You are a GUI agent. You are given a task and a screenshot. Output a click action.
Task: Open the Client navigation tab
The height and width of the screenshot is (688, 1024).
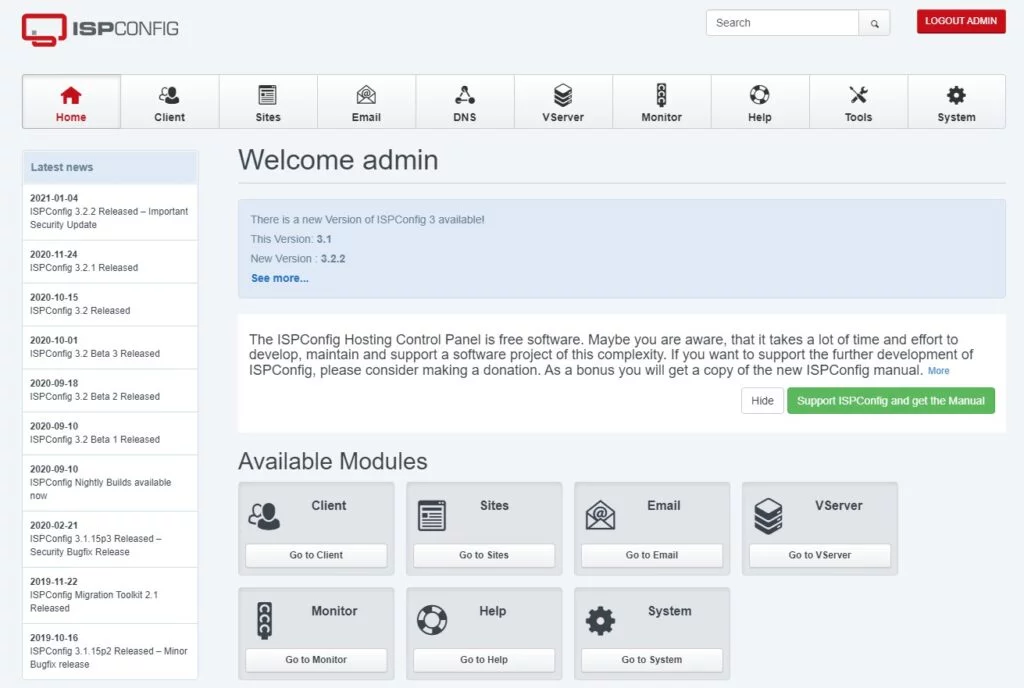coord(169,101)
